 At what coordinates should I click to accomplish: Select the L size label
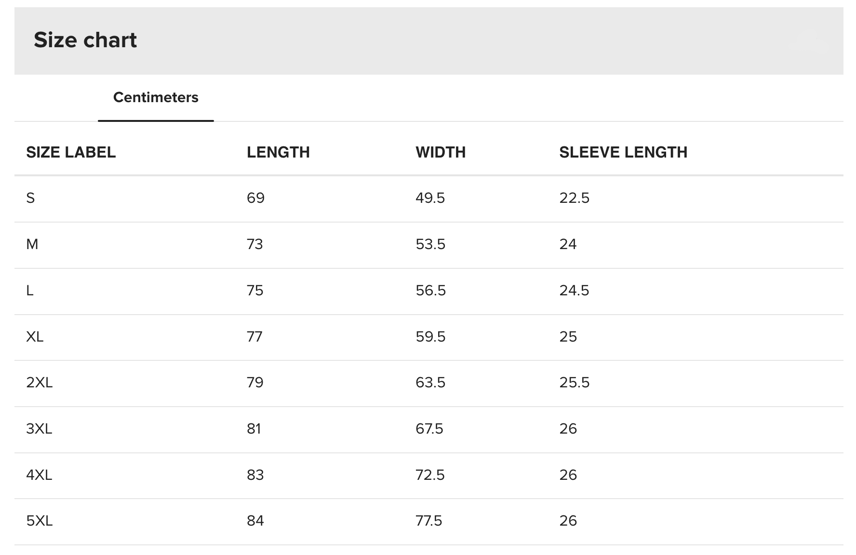29,290
